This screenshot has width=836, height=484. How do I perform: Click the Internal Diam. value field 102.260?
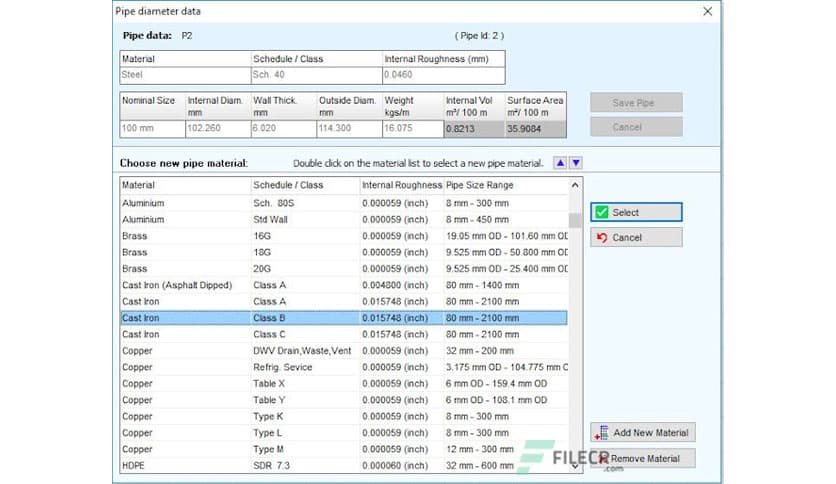(x=216, y=129)
